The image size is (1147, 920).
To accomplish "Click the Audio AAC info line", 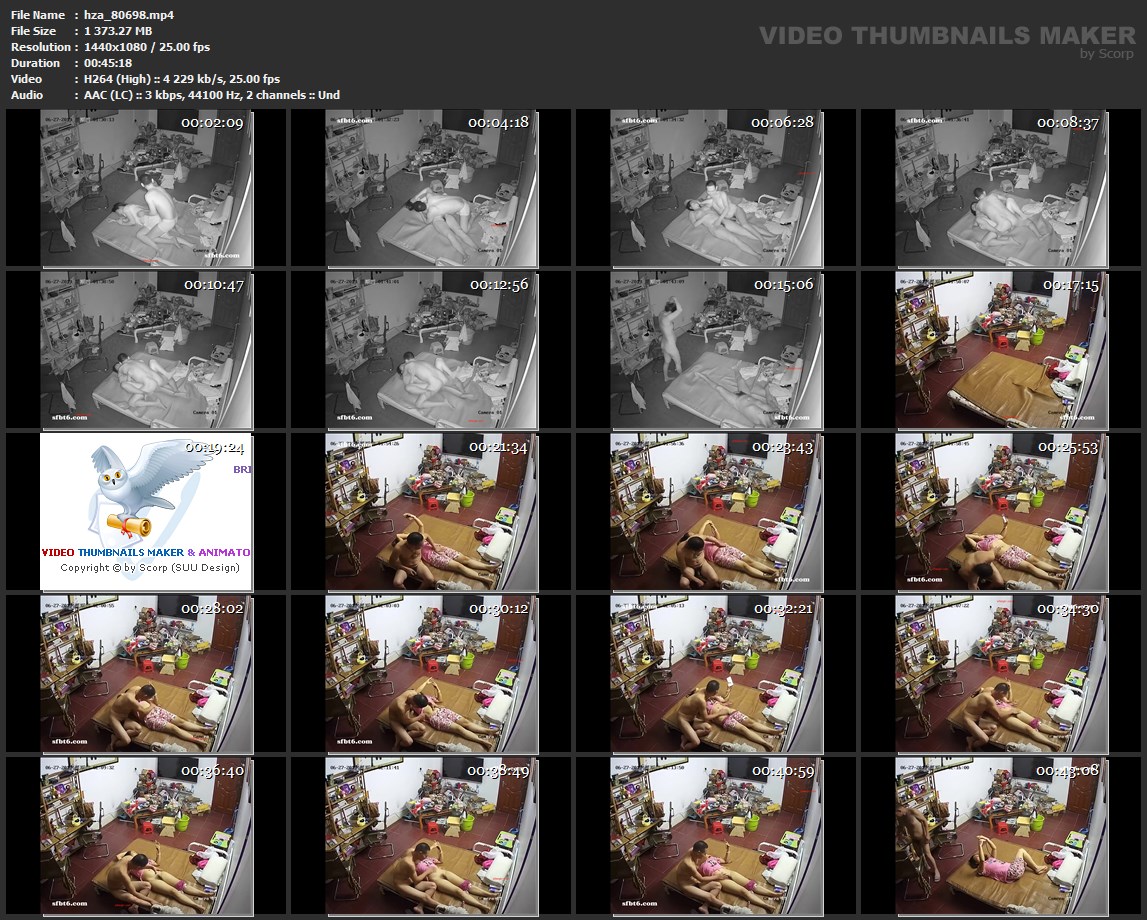I will click(x=207, y=95).
